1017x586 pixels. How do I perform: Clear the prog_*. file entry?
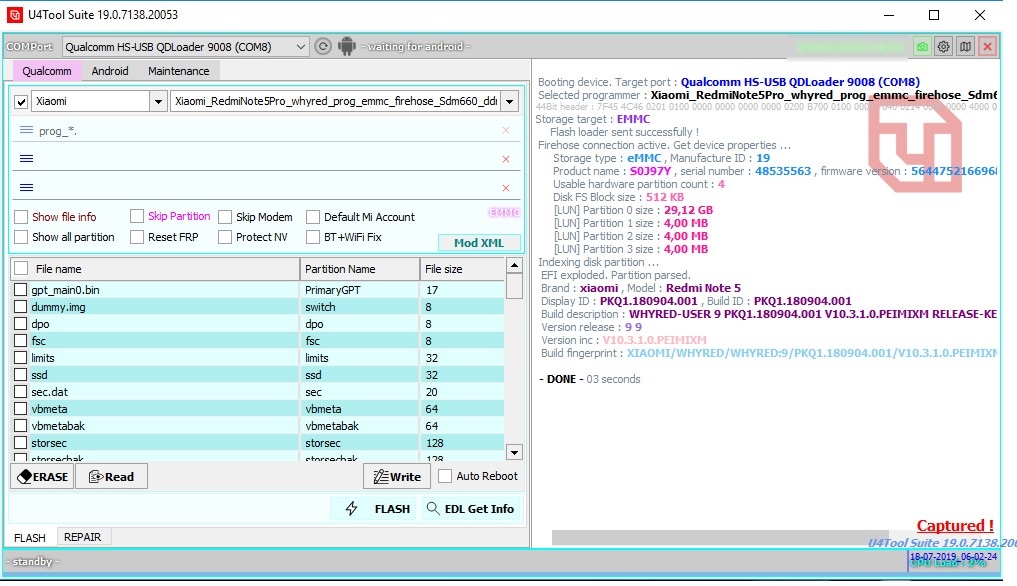click(506, 130)
